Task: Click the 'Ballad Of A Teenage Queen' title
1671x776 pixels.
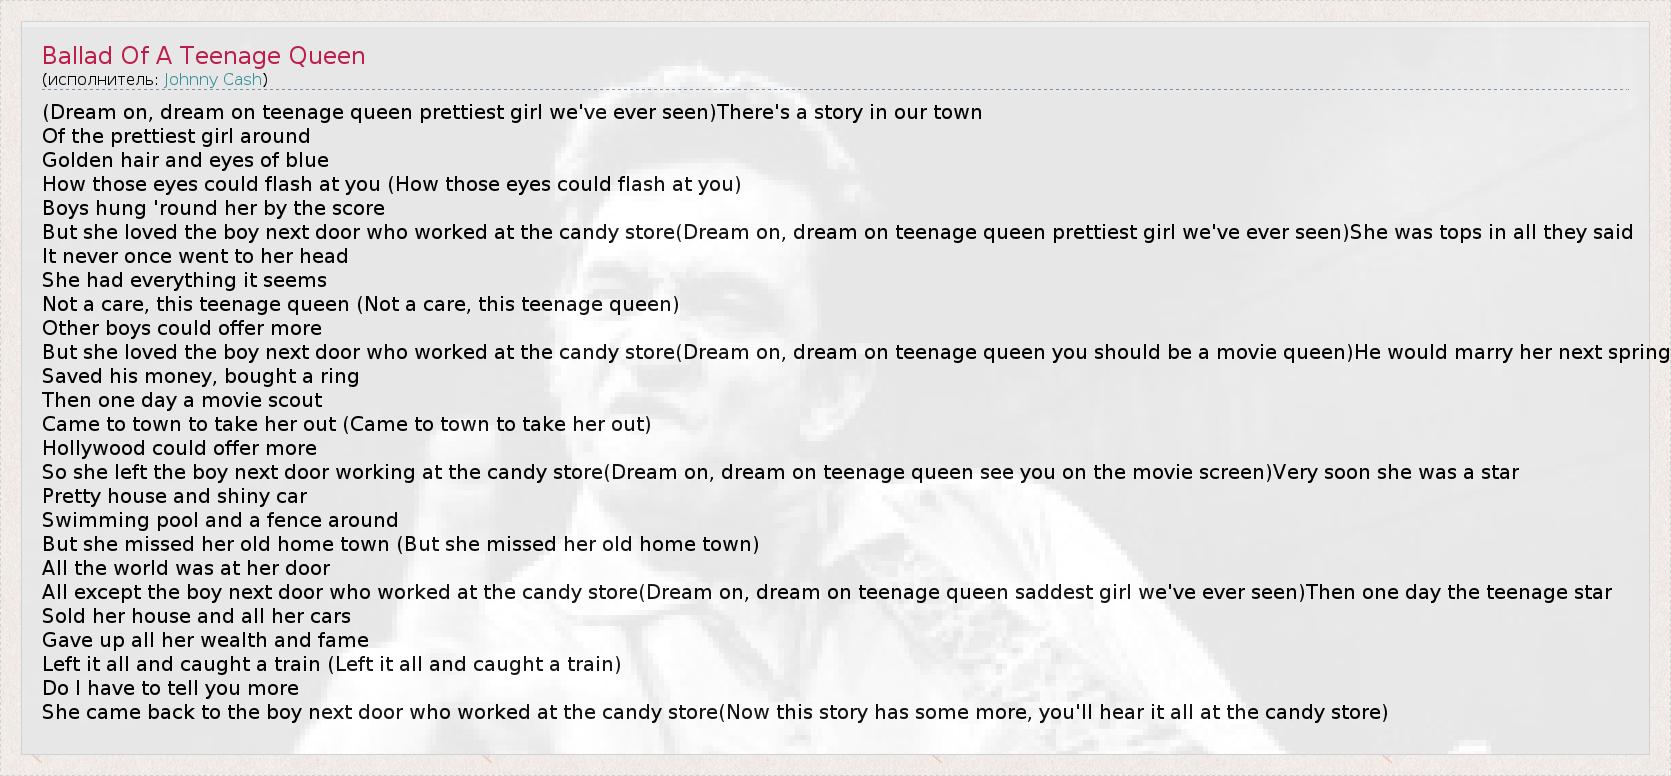Action: [x=204, y=56]
